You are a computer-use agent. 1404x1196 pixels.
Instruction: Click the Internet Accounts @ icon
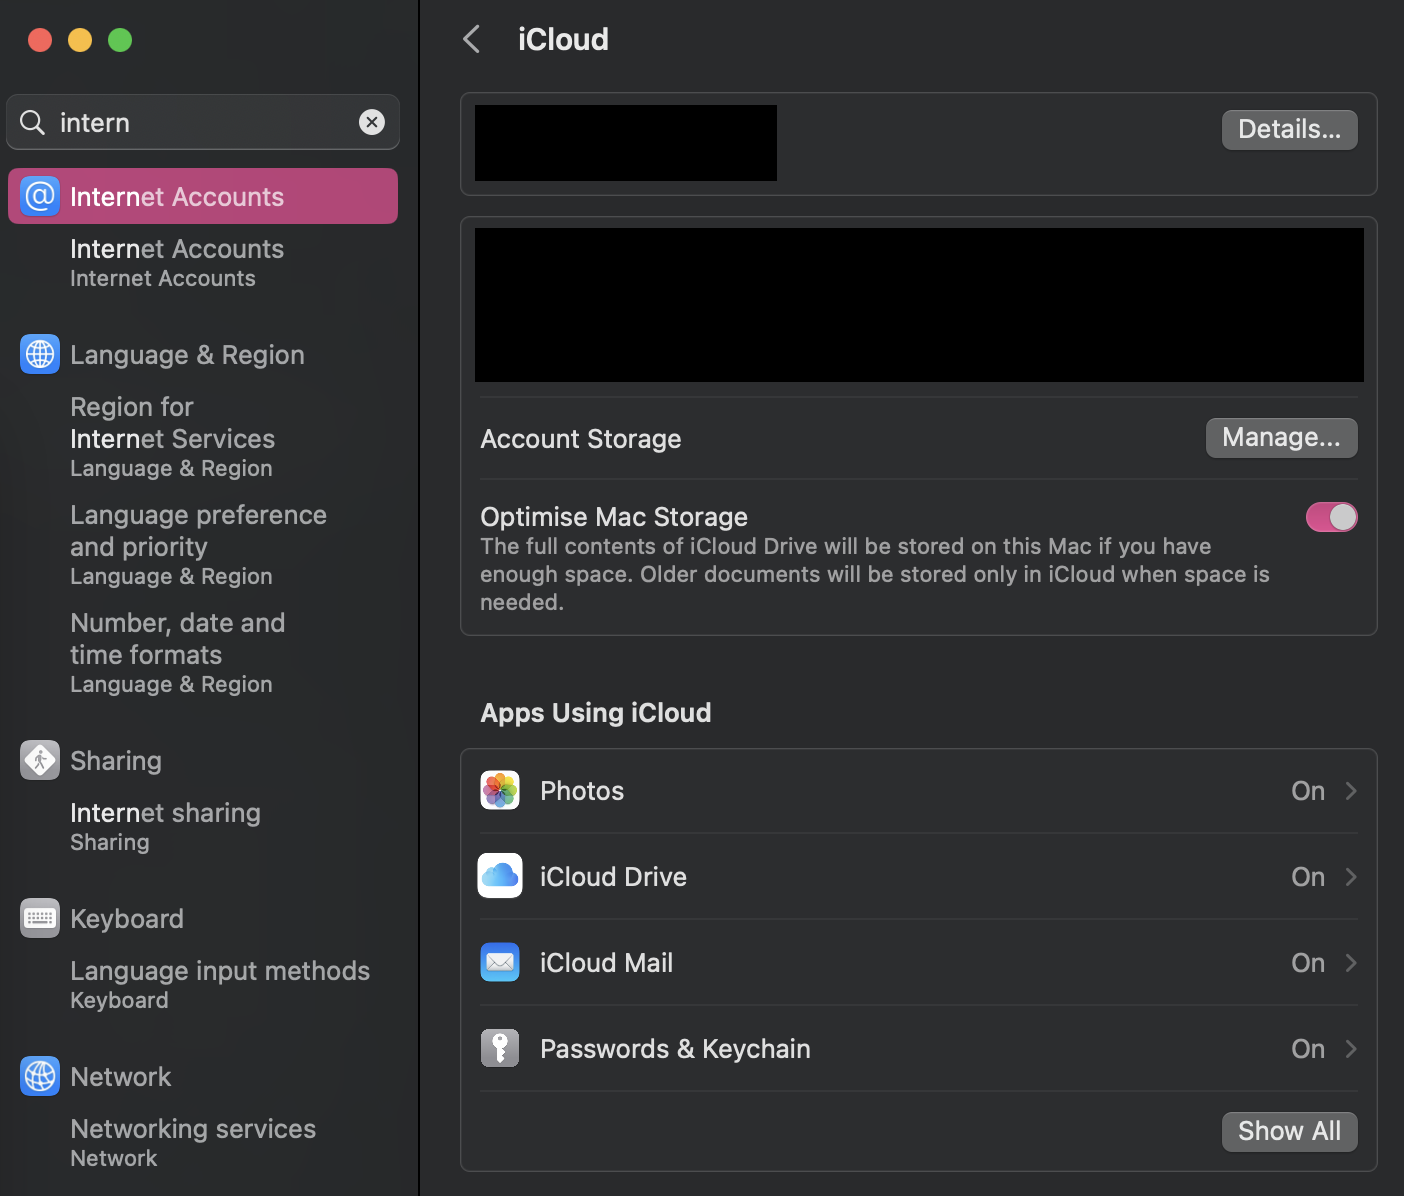[40, 196]
